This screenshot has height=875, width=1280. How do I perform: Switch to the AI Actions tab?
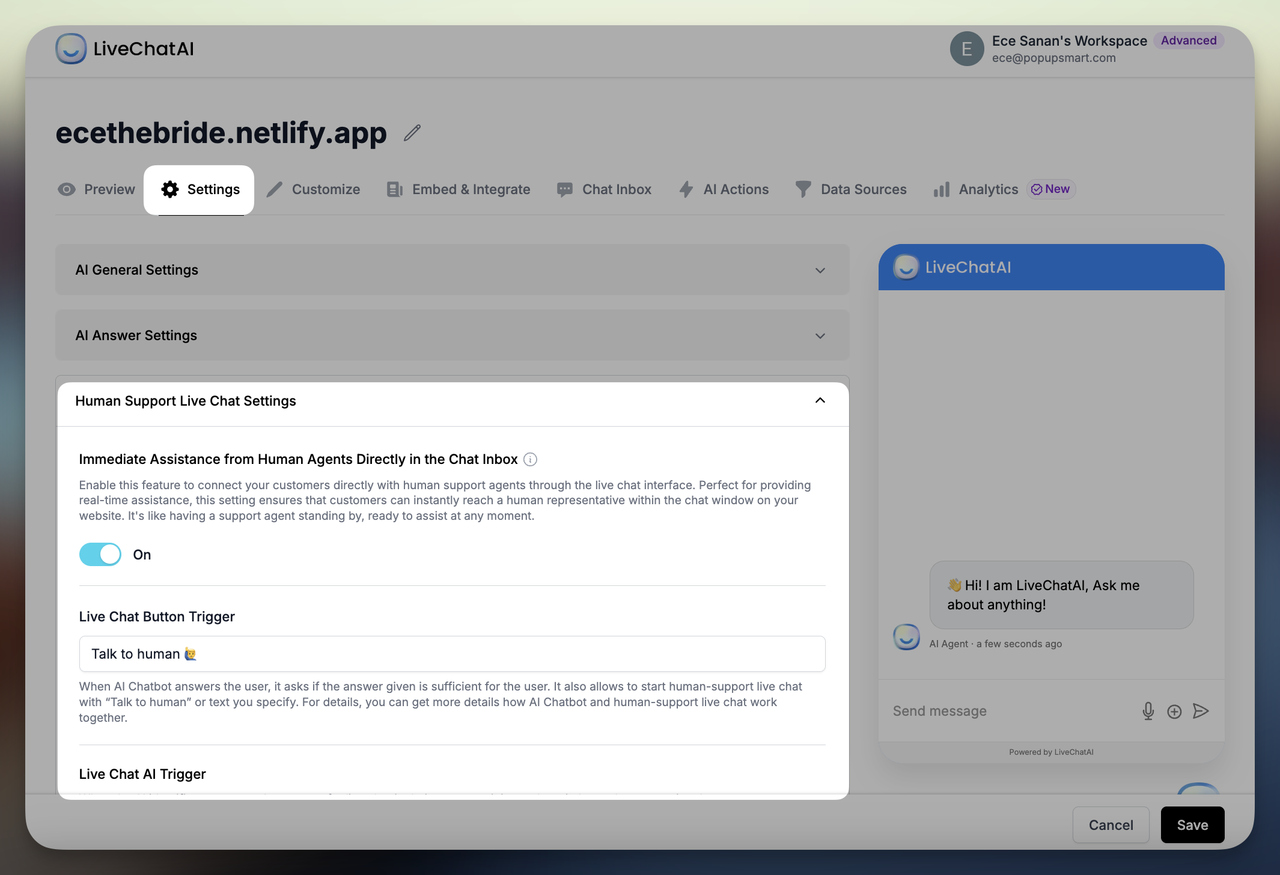click(x=723, y=189)
